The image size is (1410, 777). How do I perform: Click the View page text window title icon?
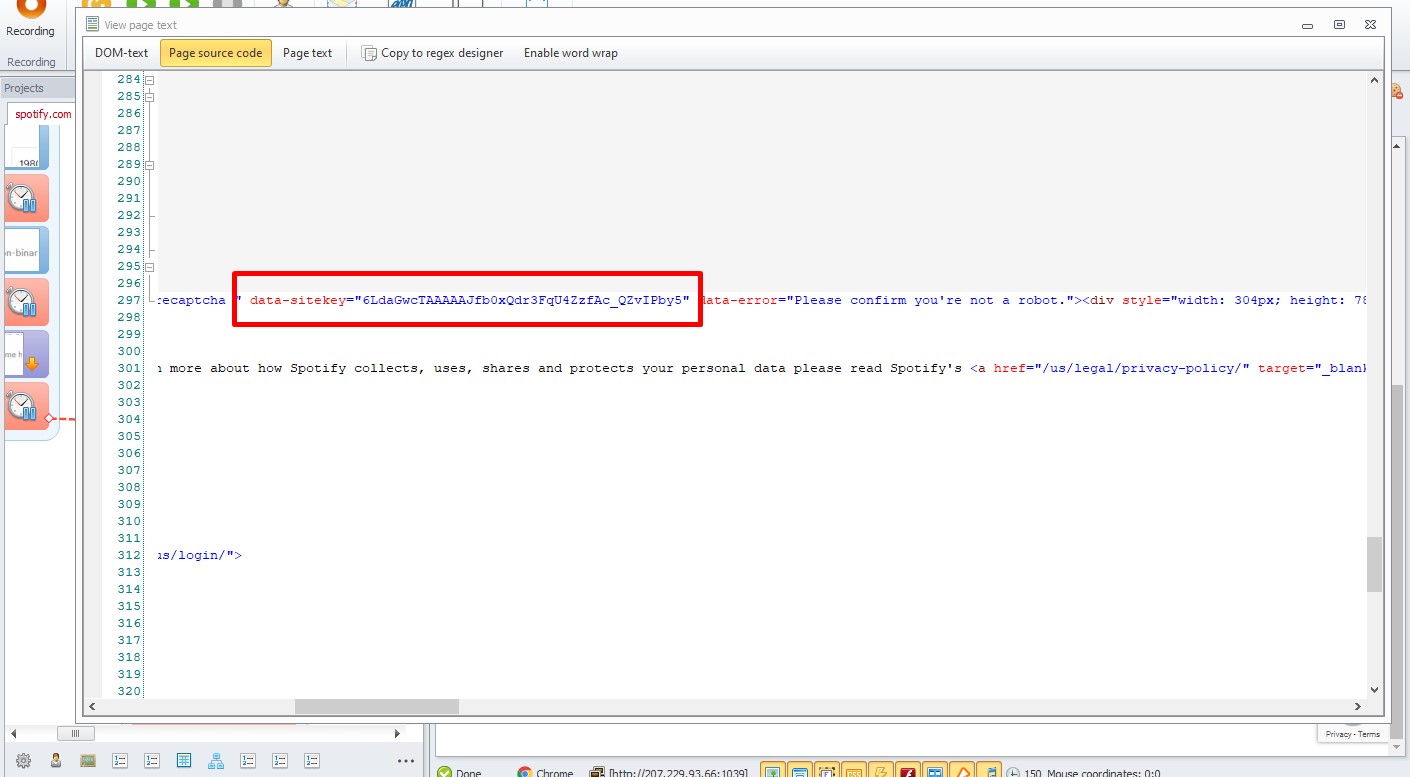(93, 24)
